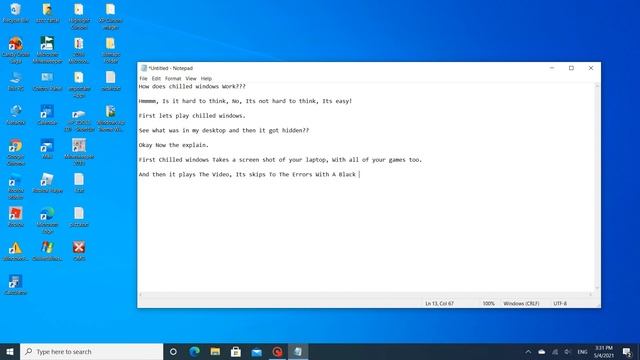
Task: Open the Mail app from the taskbar
Action: [256, 351]
